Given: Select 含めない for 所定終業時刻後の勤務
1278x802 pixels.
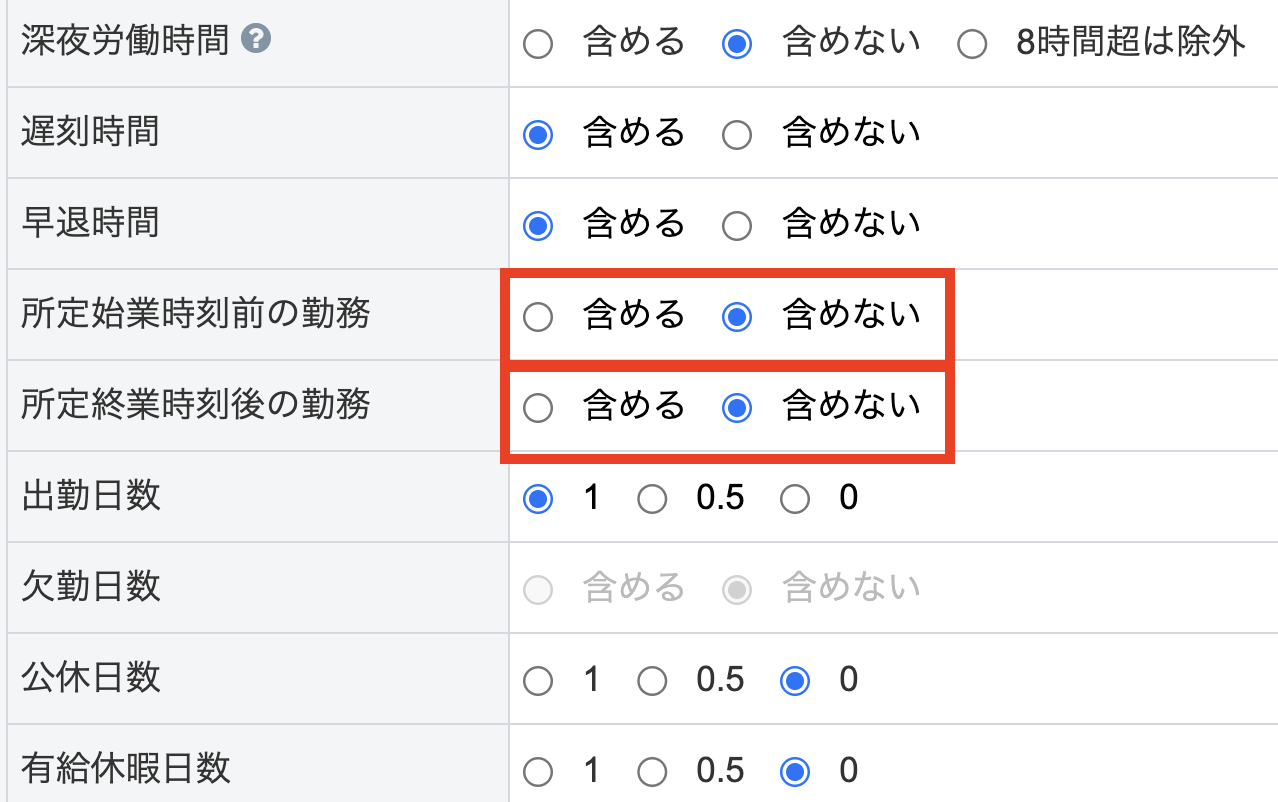Looking at the screenshot, I should click(737, 408).
